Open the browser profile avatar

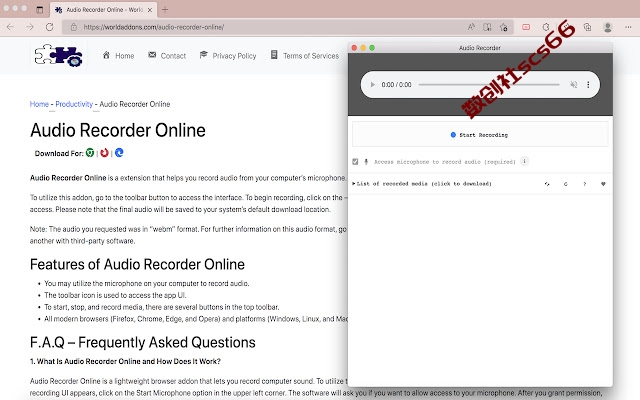pos(608,27)
